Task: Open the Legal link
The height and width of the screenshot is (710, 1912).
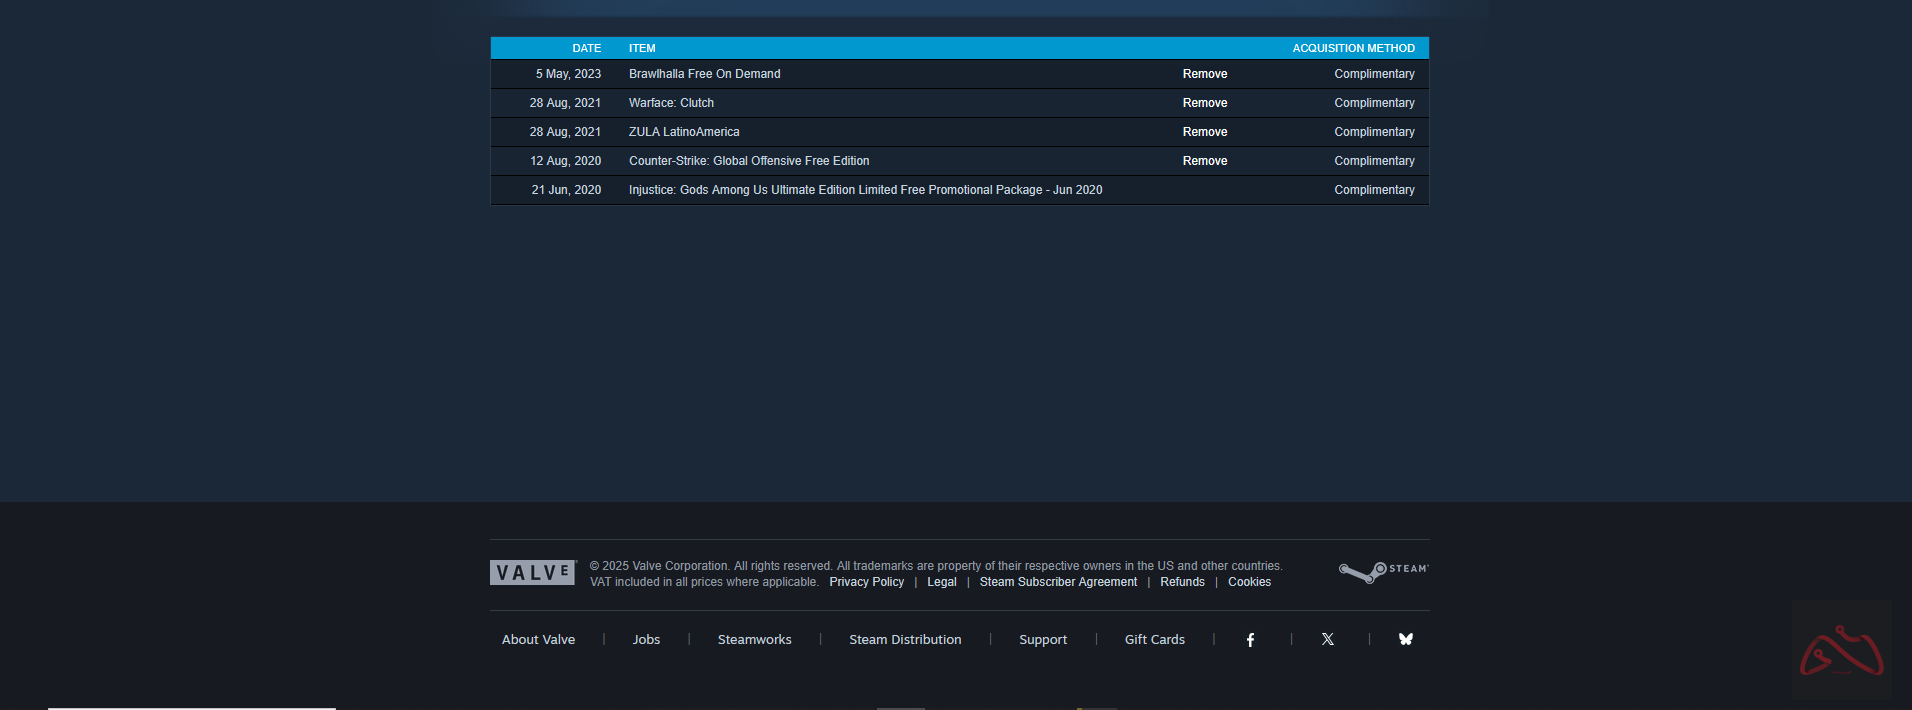Action: click(941, 582)
